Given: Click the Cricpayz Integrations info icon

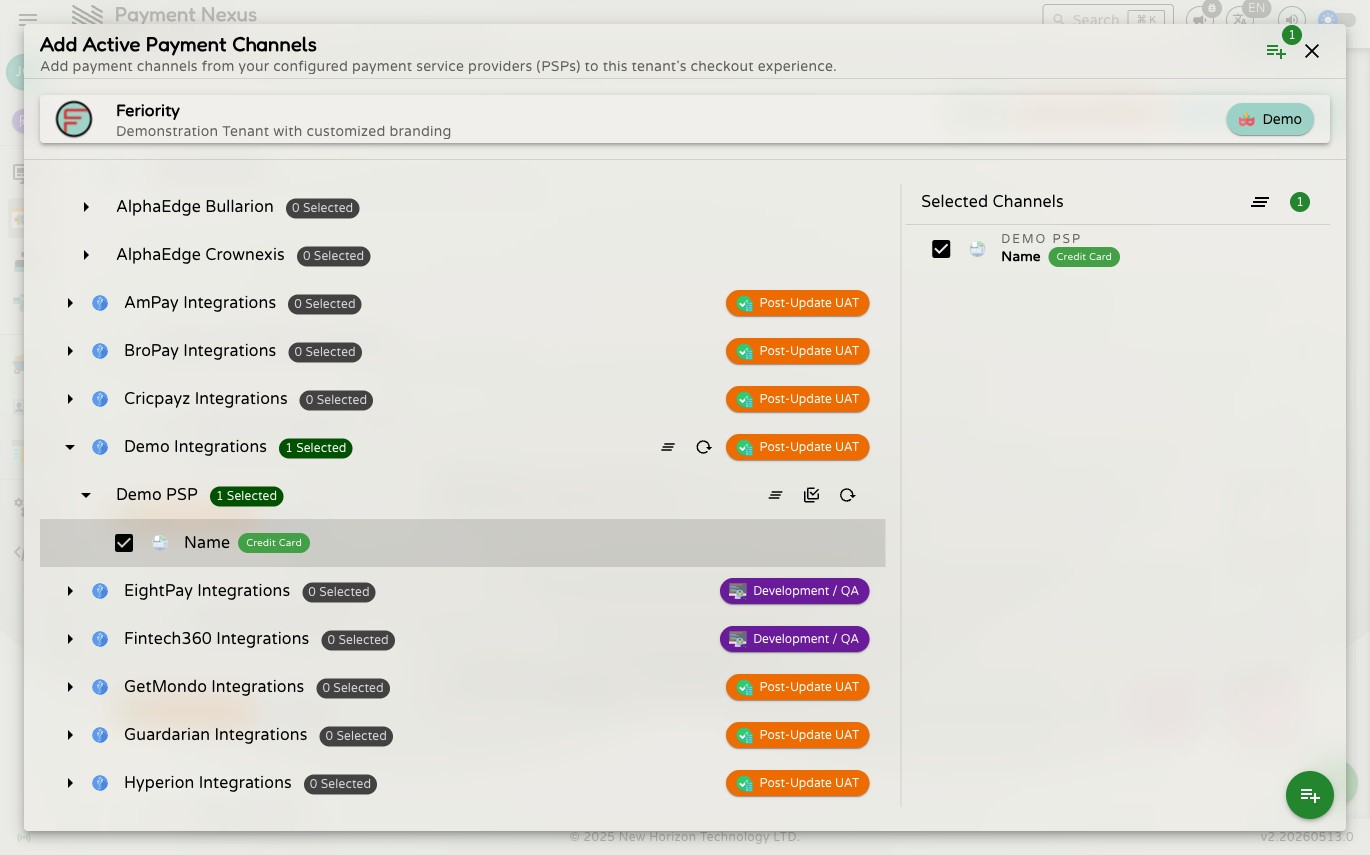Looking at the screenshot, I should tap(100, 399).
